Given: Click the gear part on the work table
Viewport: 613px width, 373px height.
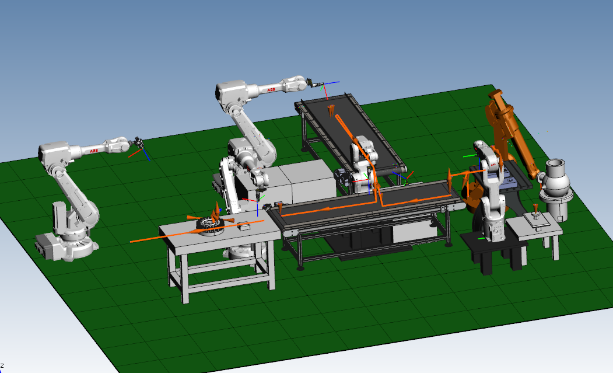Looking at the screenshot, I should tap(210, 225).
